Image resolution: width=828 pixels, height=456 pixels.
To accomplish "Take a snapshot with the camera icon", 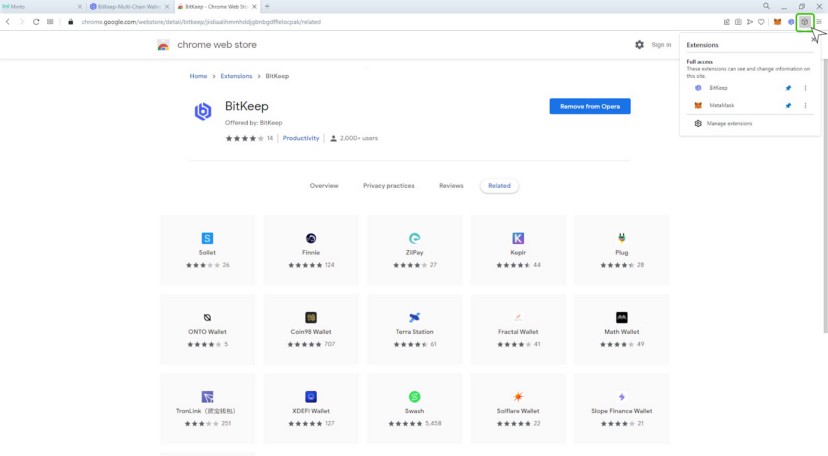I will (x=738, y=22).
